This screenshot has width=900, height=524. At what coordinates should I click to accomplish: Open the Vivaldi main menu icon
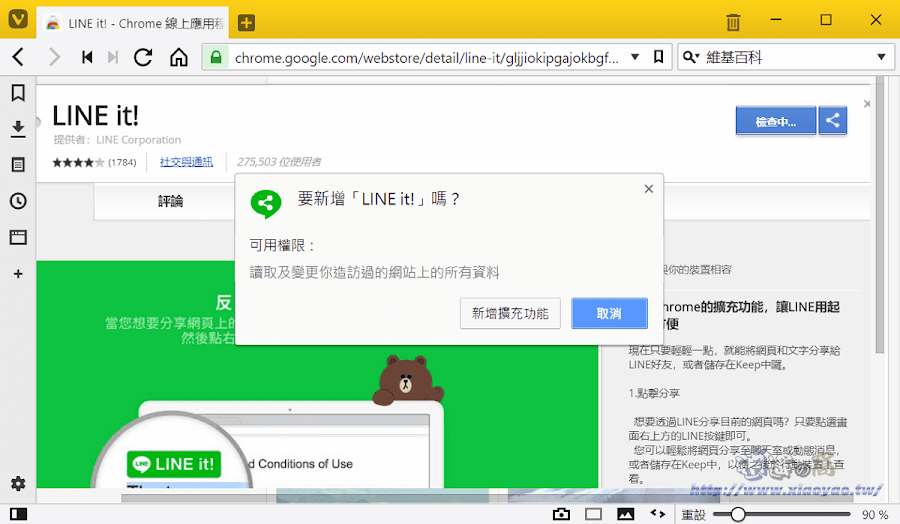coord(18,20)
